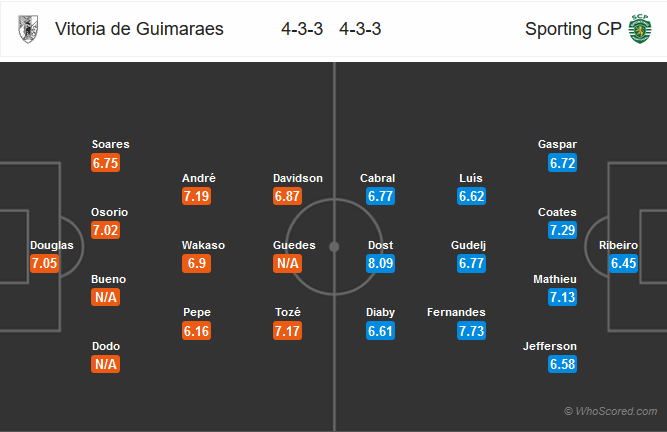Viewport: 667px width, 432px height.
Task: Select Dost's 8.09 rating badge
Action: (381, 263)
